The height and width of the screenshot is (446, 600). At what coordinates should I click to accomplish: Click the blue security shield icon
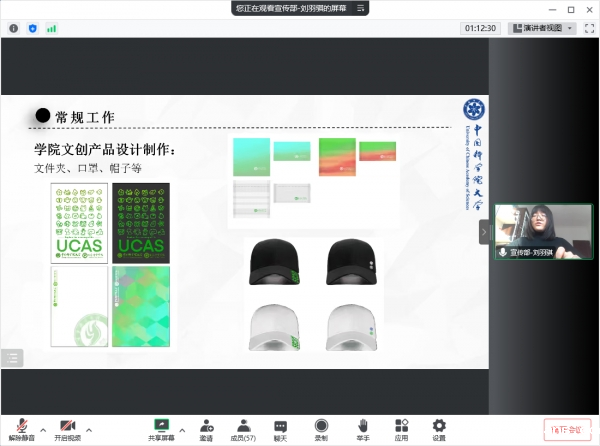click(x=33, y=29)
